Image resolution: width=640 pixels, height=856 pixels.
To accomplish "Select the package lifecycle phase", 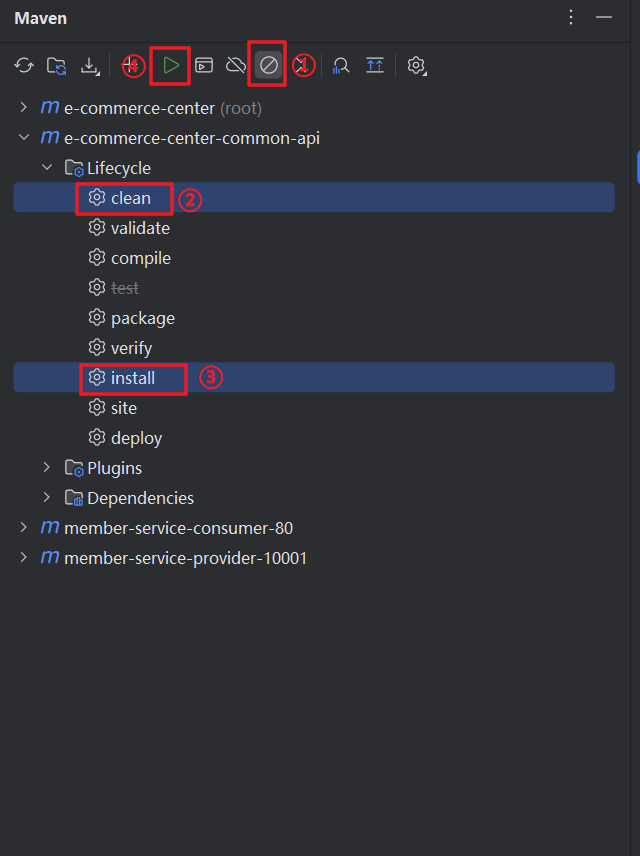I will tap(142, 318).
